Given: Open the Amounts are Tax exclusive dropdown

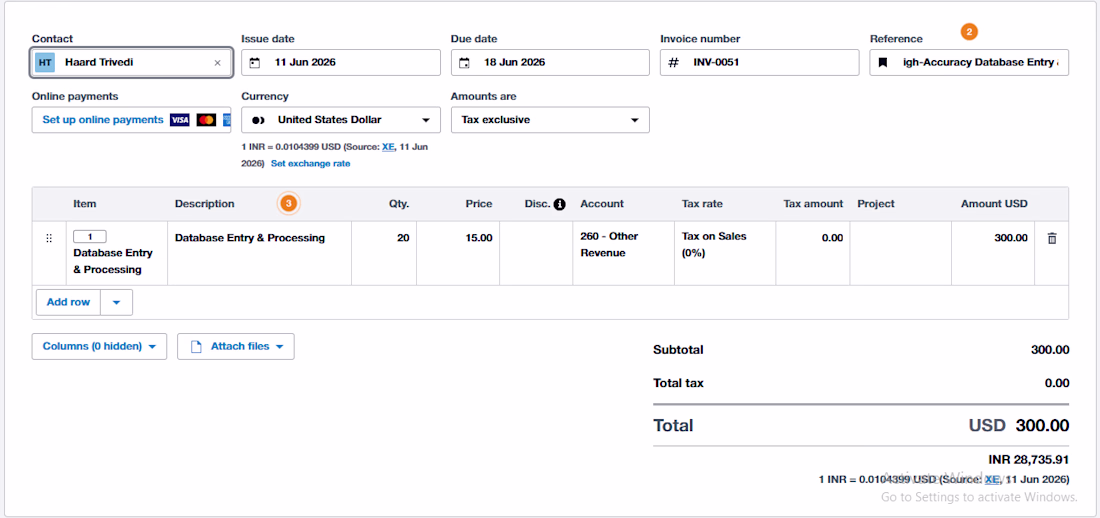Looking at the screenshot, I should (550, 120).
